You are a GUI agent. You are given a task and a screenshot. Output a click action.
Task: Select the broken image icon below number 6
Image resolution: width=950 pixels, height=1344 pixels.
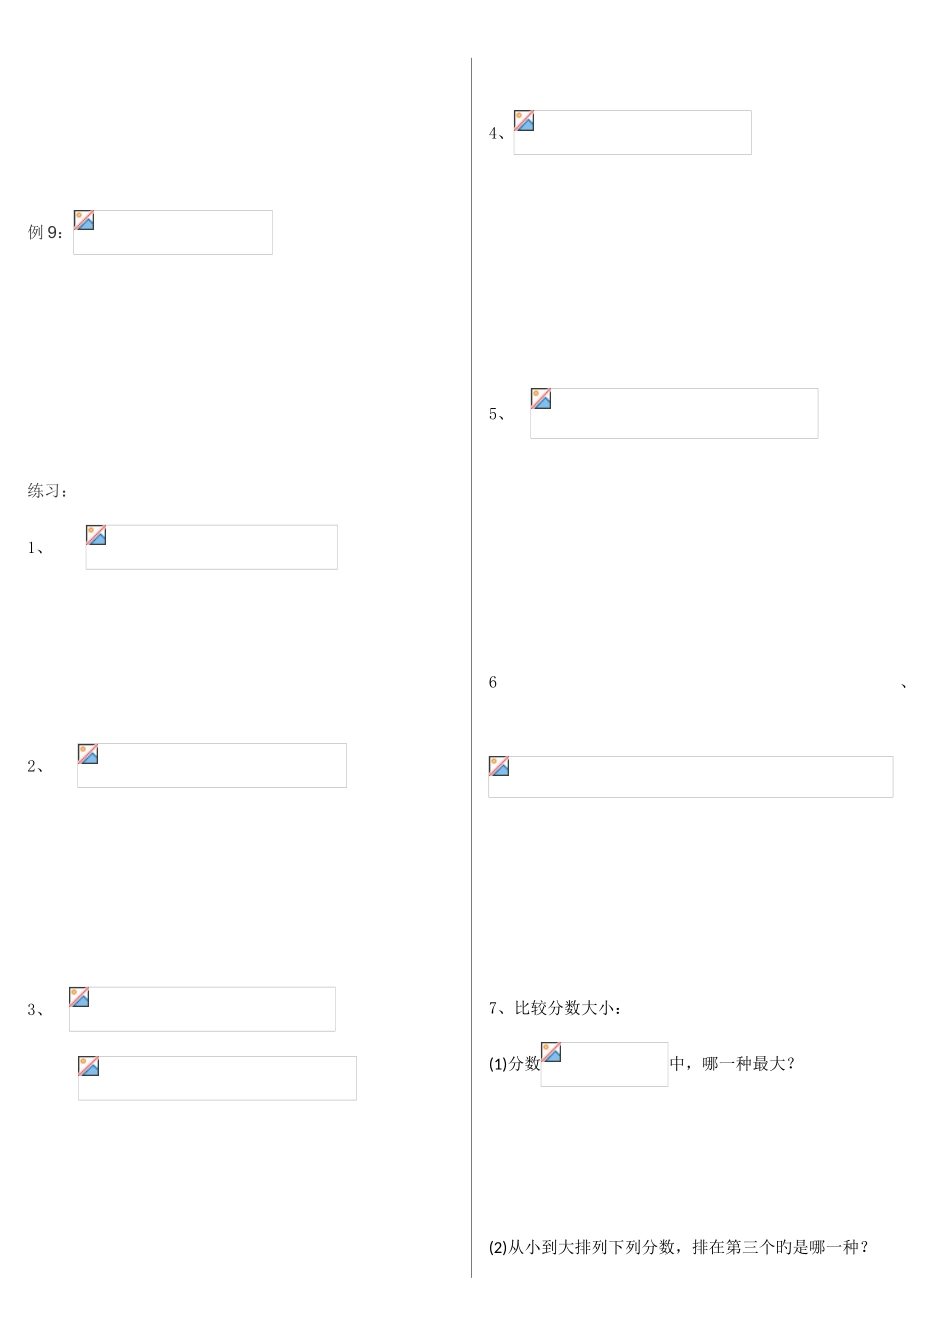(x=500, y=767)
